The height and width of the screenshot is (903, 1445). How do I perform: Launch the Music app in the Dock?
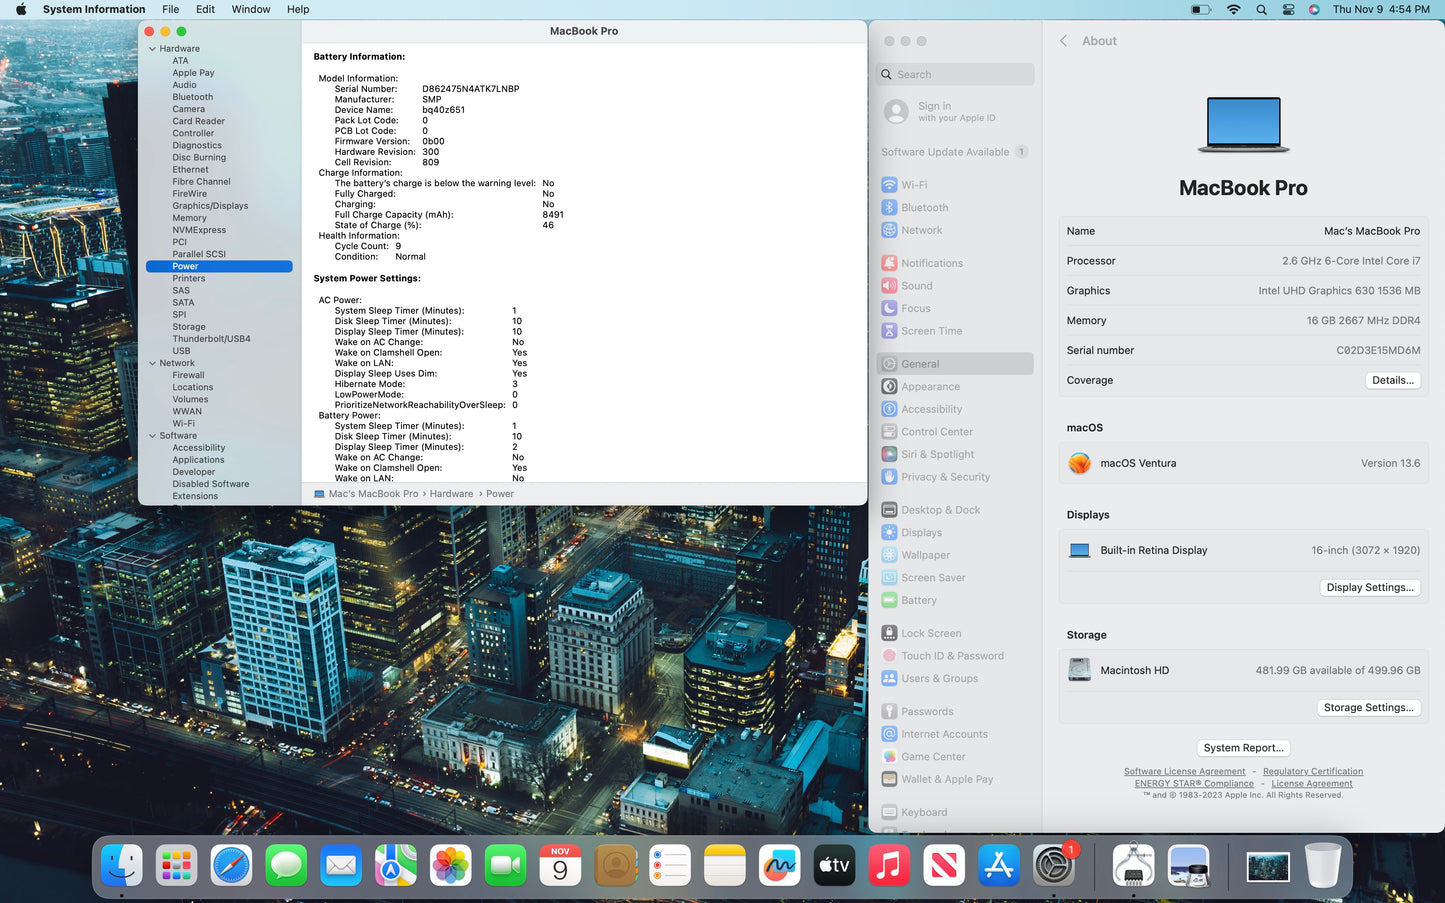889,865
